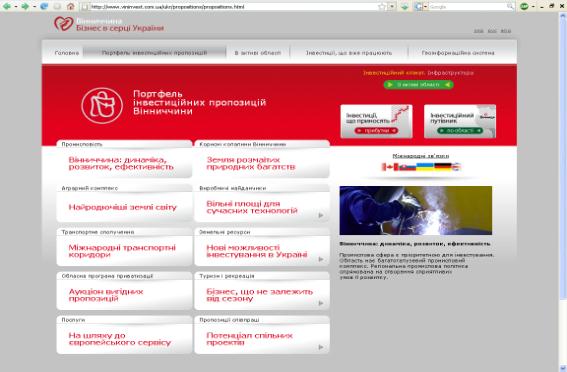The image size is (567, 372).
Task: Open the Найродючіші землі світу link
Action: click(x=123, y=207)
